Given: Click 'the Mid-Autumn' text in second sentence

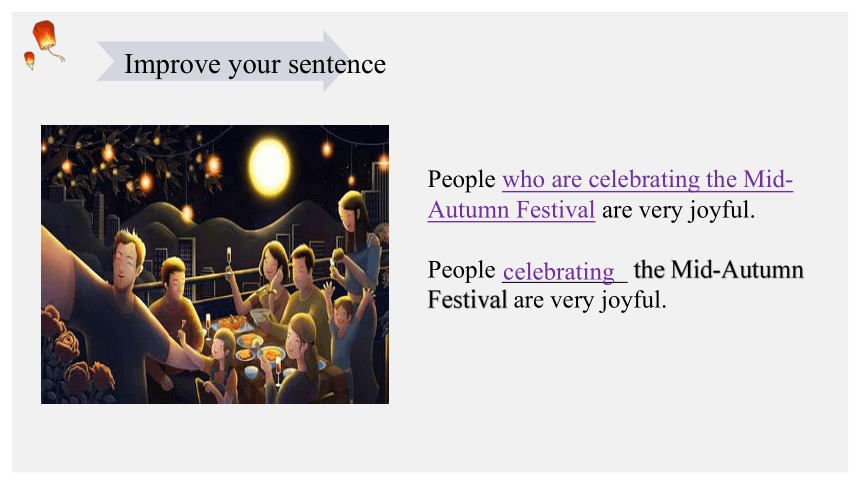Looking at the screenshot, I should [718, 270].
